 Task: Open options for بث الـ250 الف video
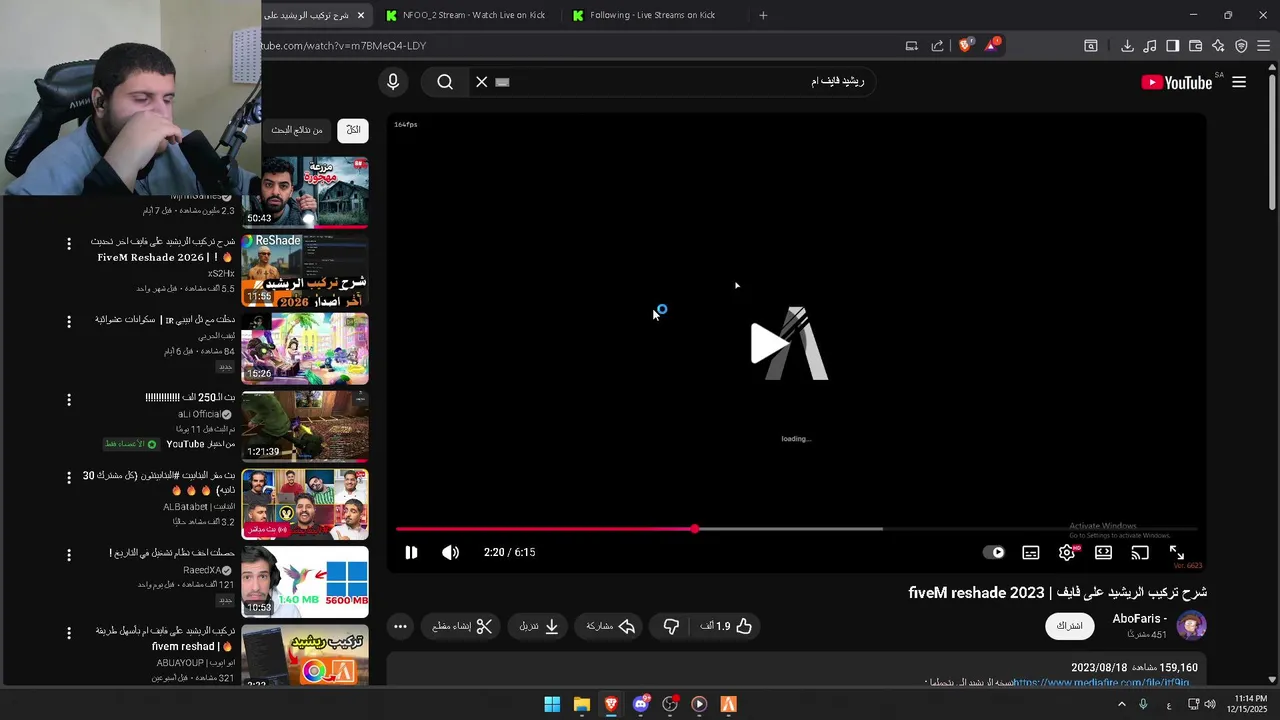point(69,400)
